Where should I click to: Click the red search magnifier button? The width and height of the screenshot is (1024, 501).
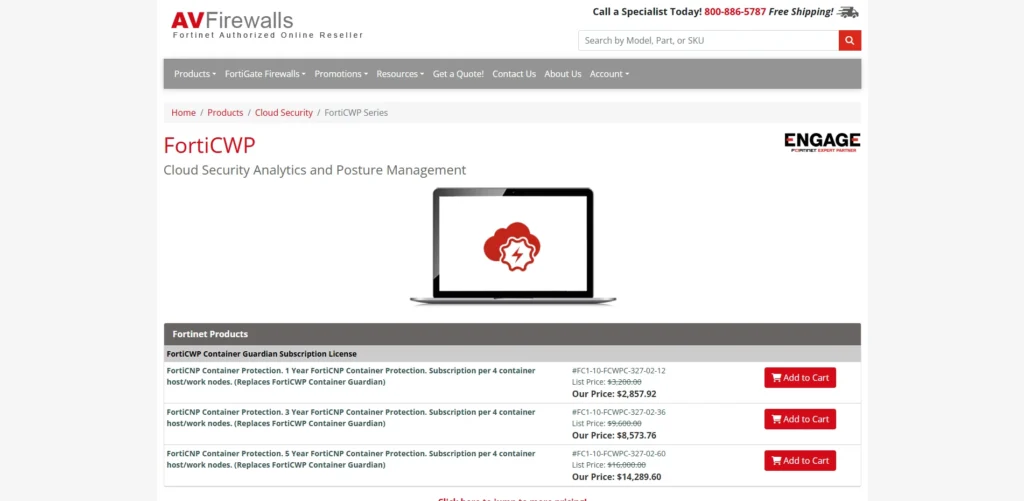tap(850, 40)
